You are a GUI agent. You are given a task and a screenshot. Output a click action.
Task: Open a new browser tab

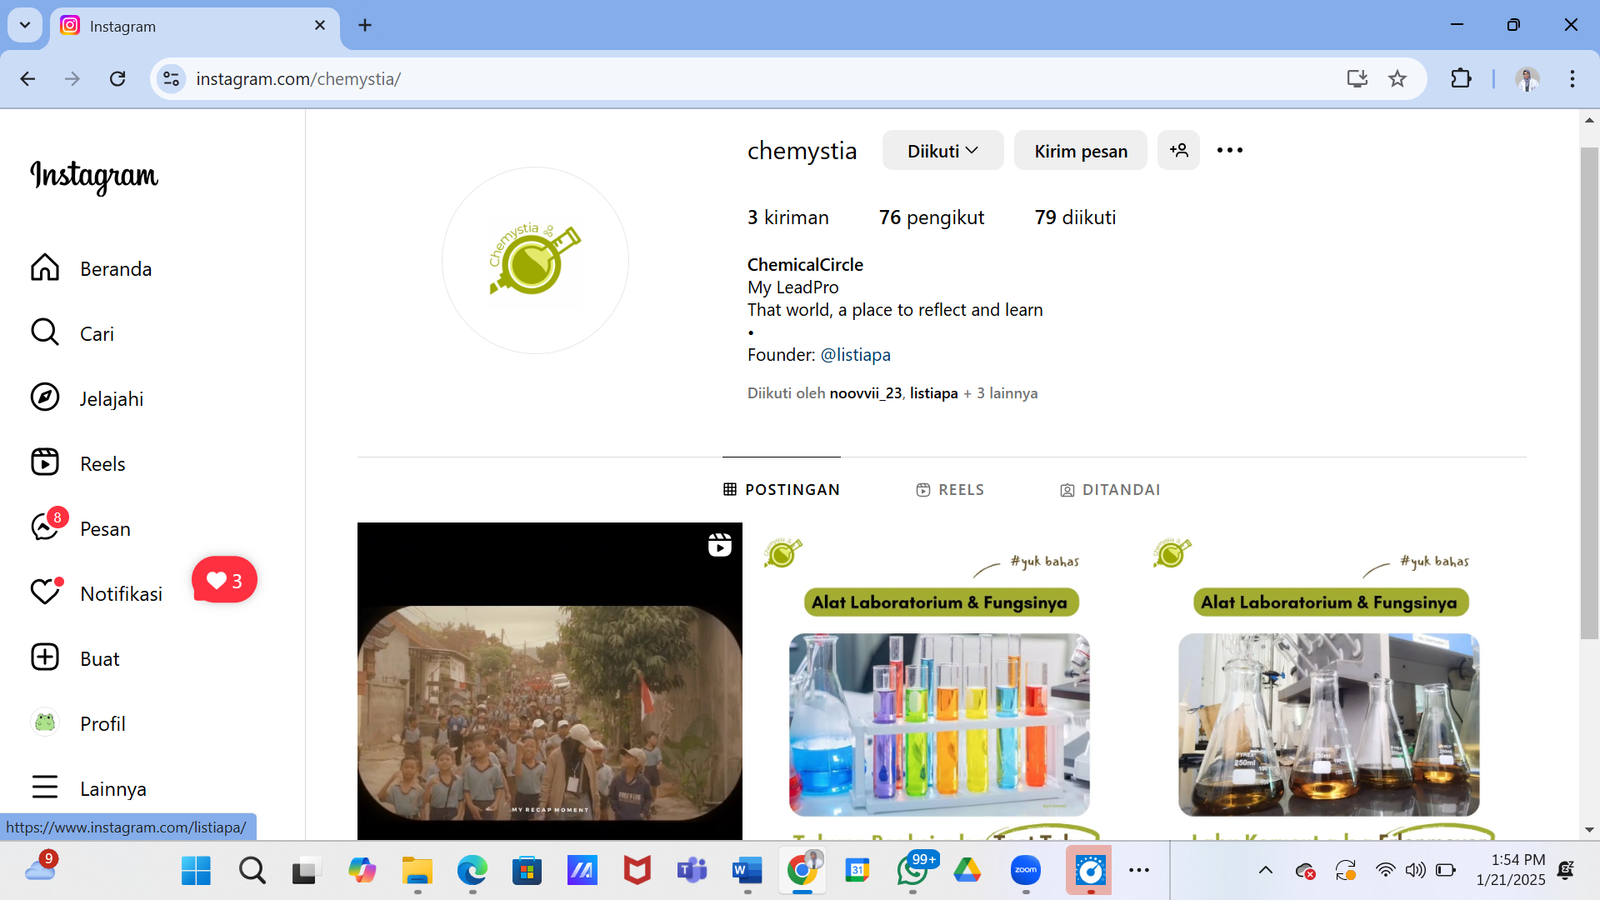365,25
